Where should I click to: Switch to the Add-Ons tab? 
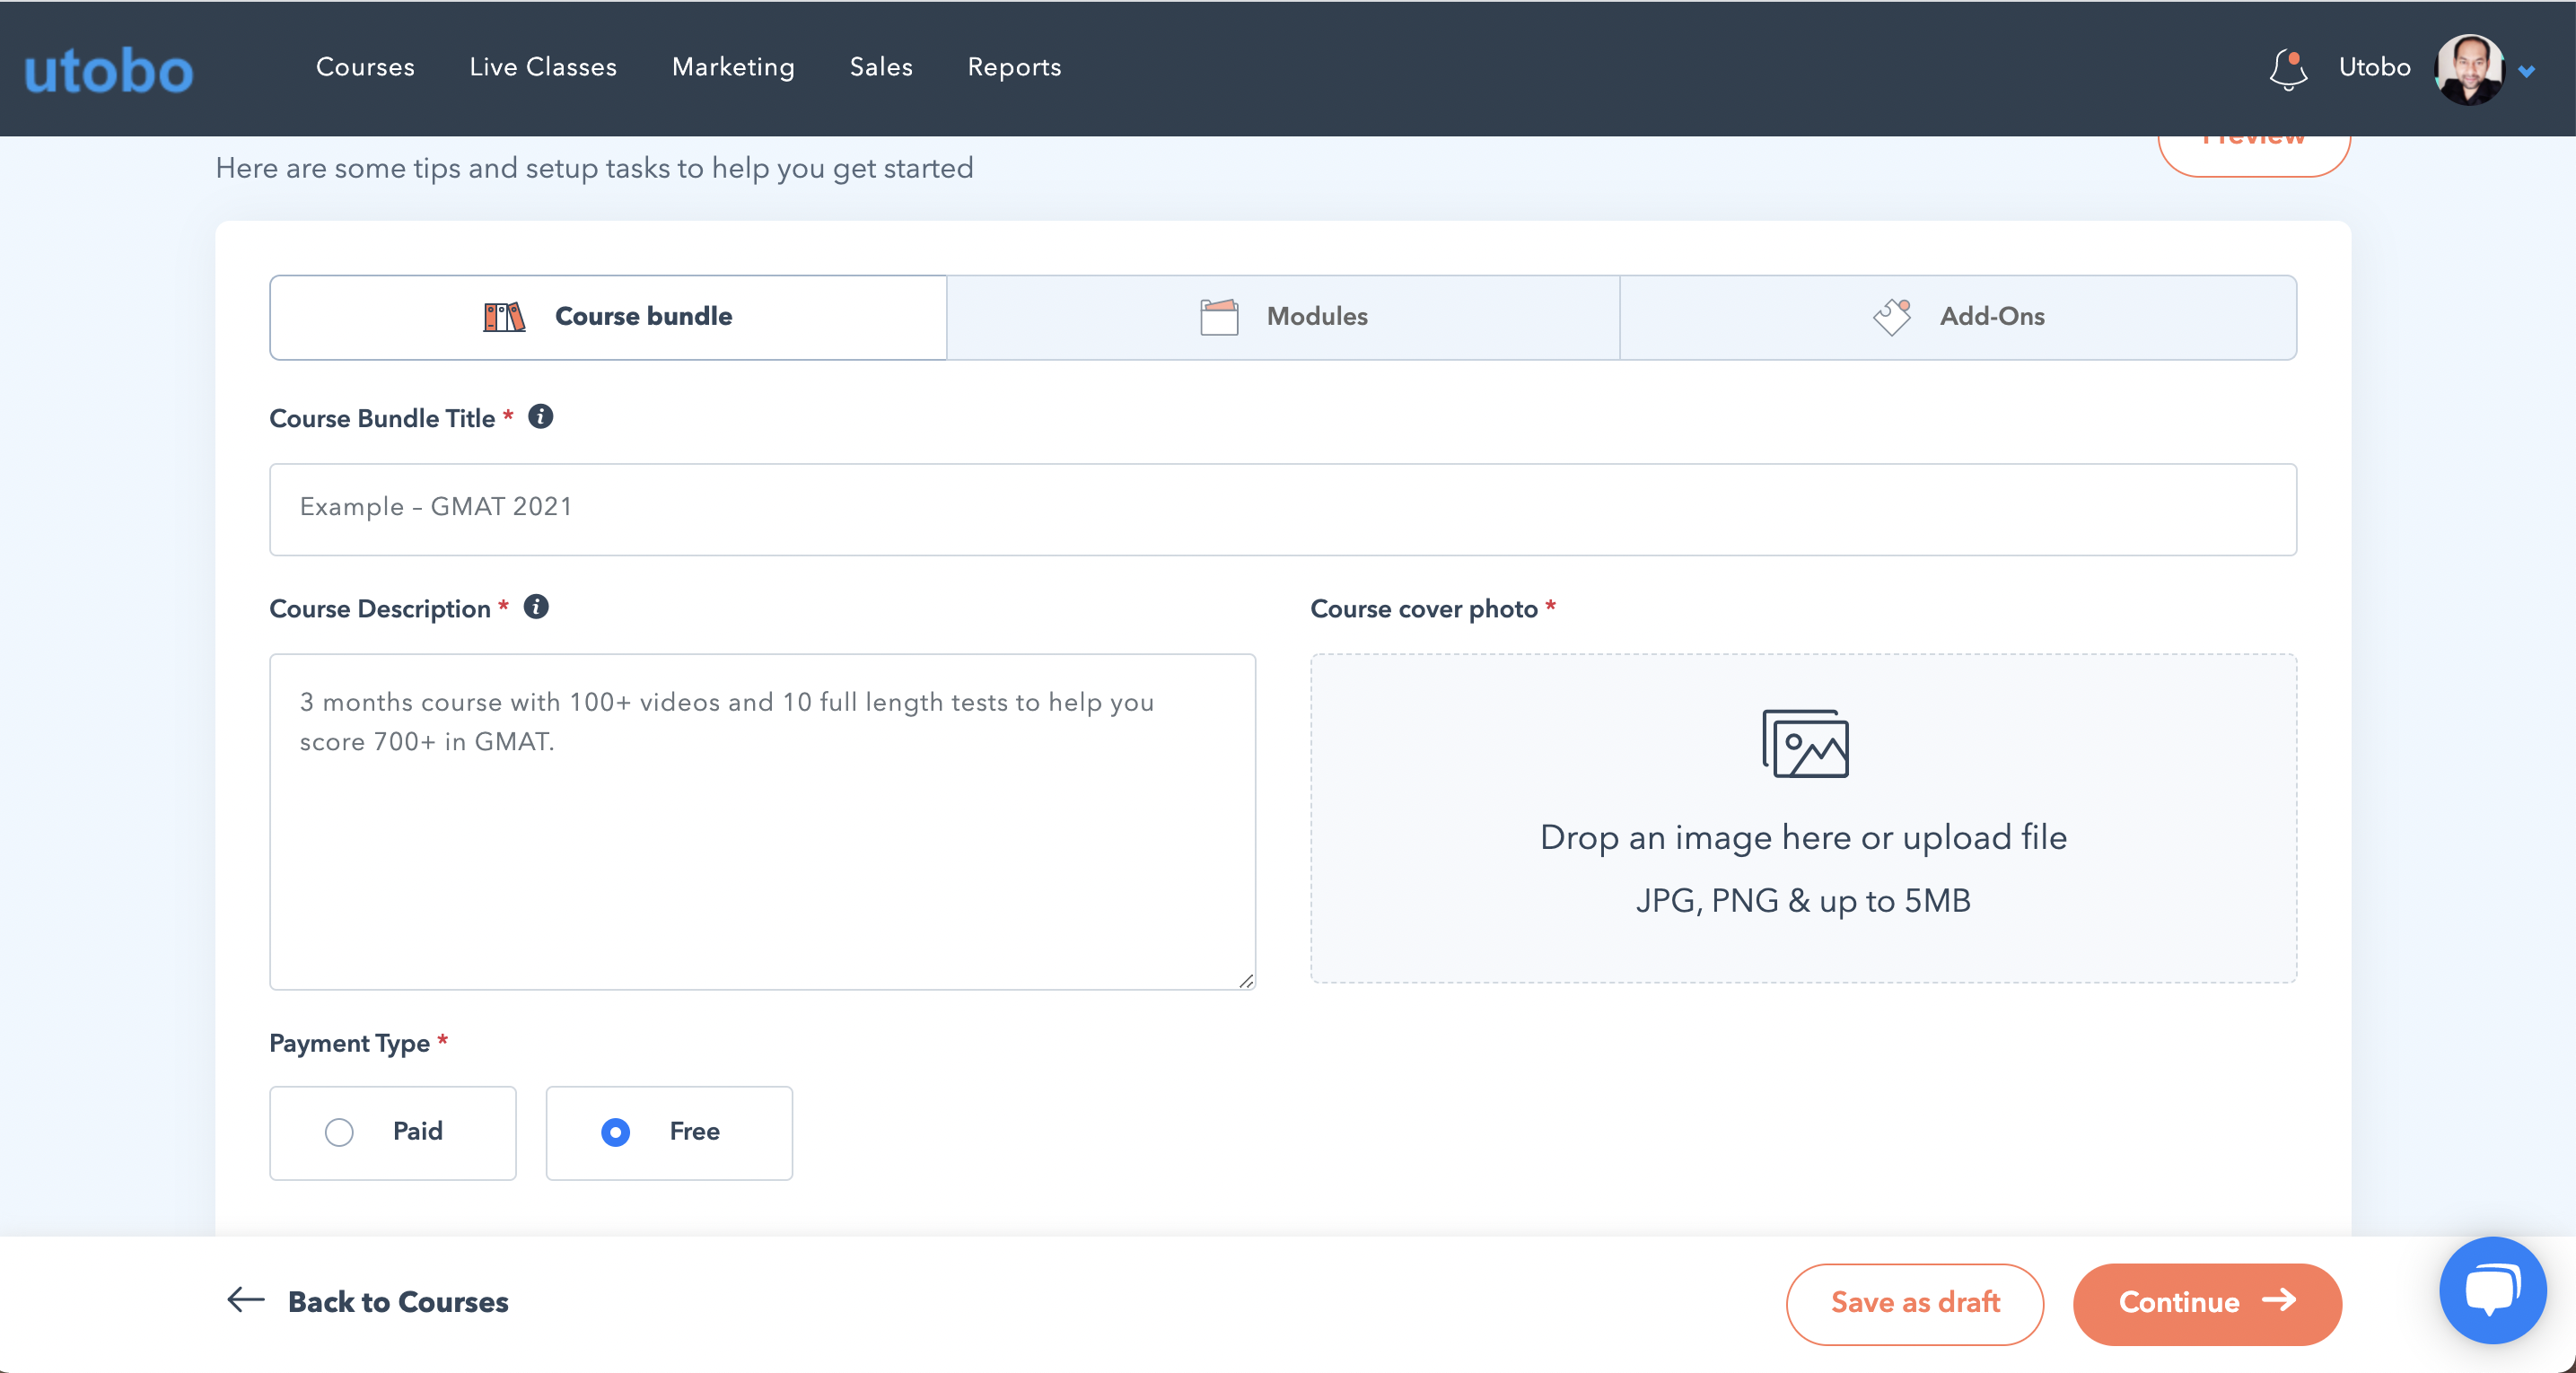pyautogui.click(x=1958, y=317)
